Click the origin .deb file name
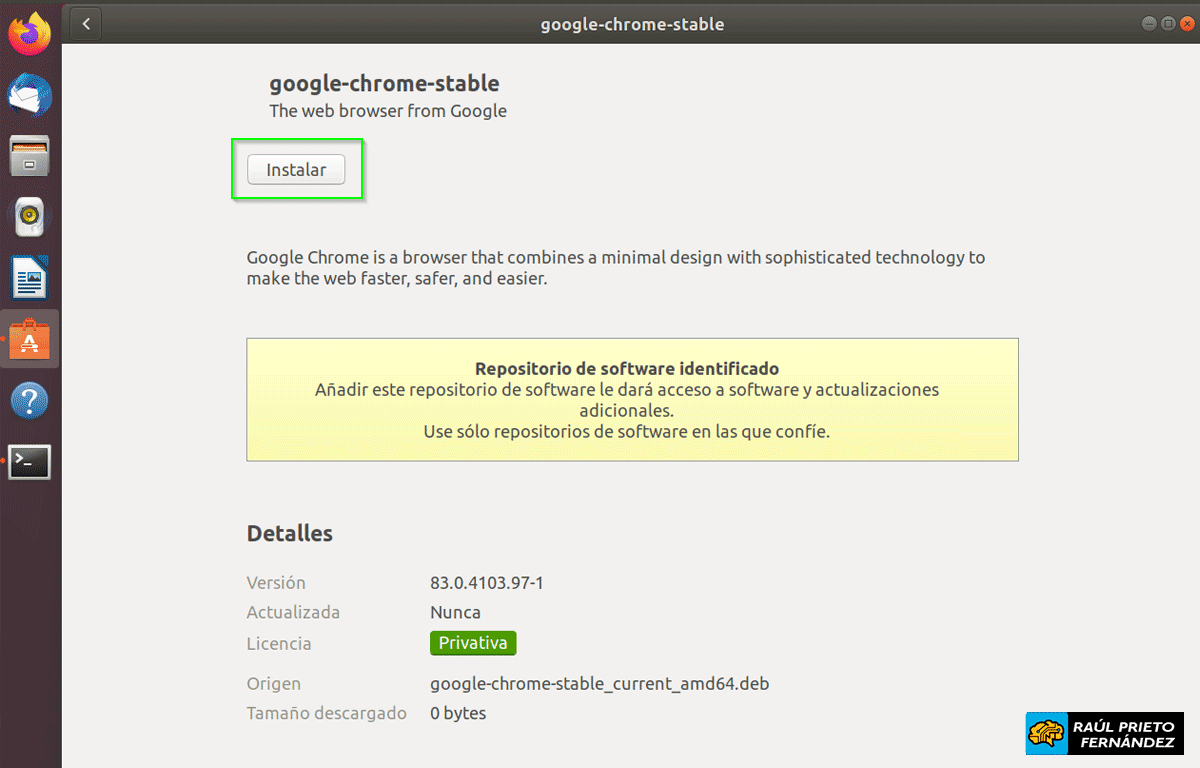The width and height of the screenshot is (1200, 768). (x=599, y=683)
